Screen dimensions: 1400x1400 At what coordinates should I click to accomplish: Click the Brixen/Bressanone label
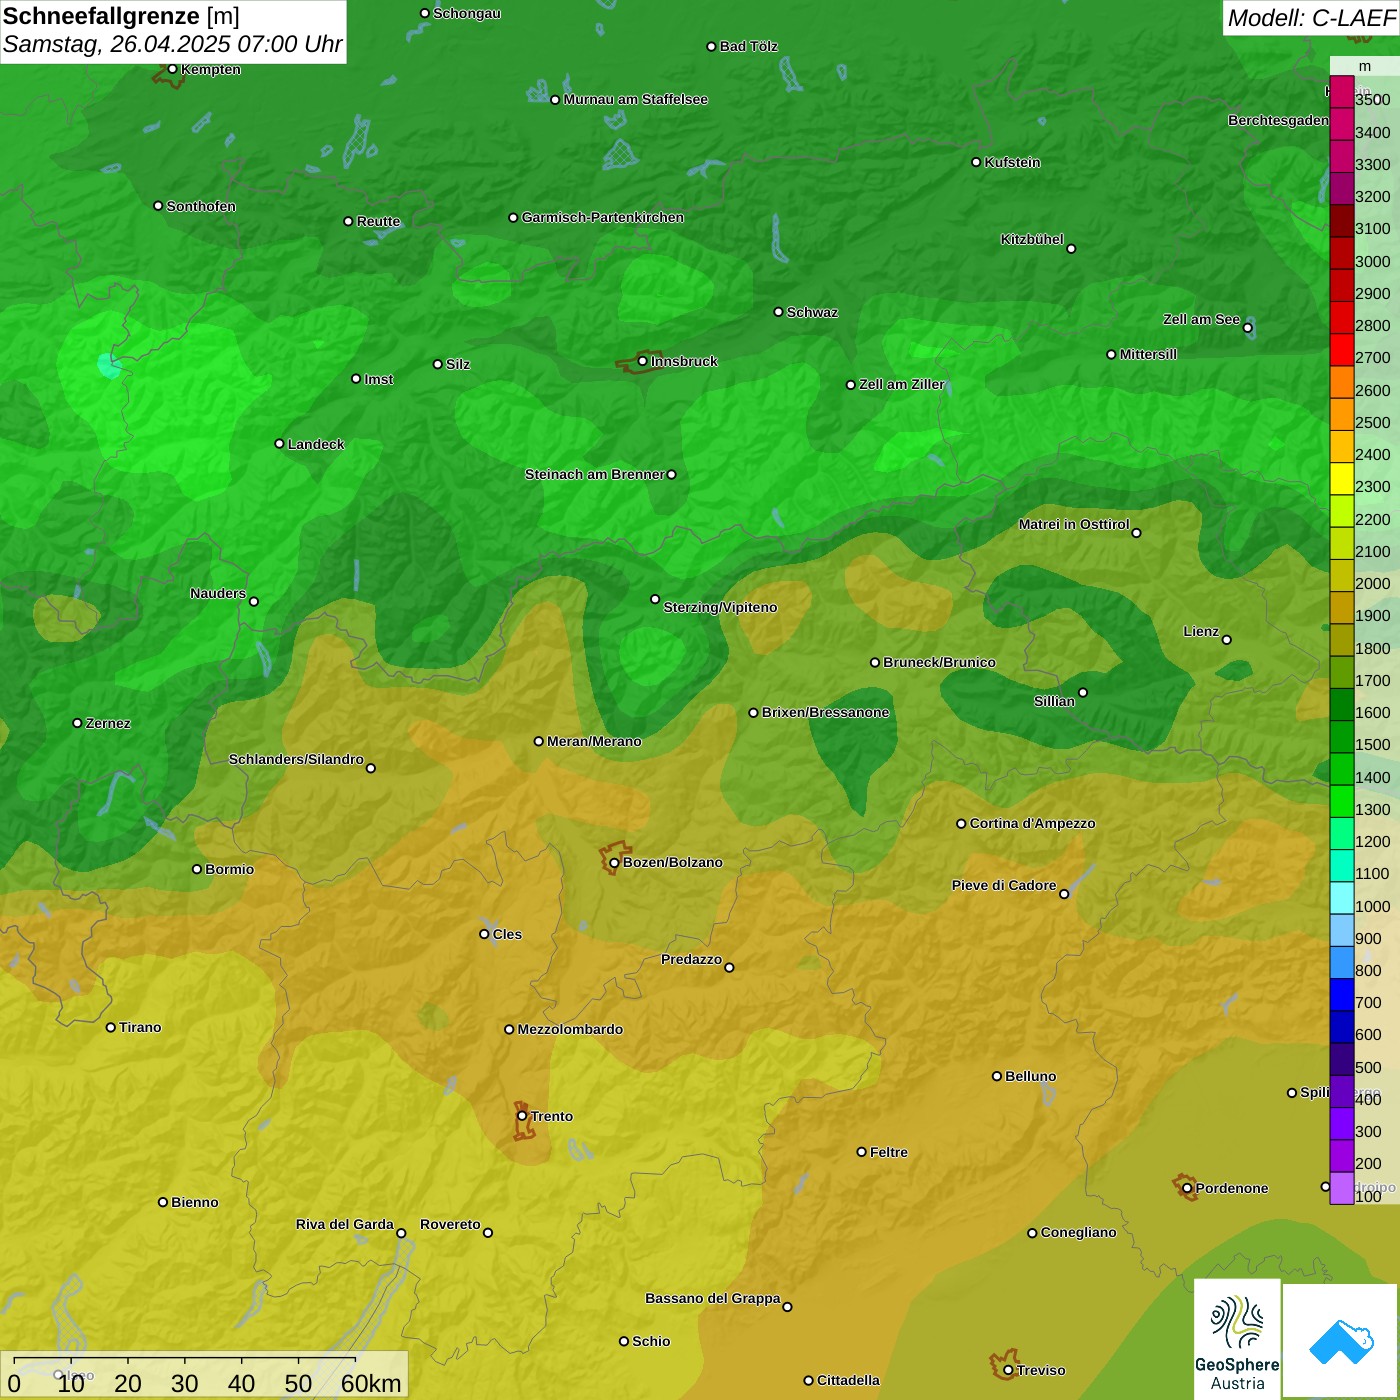pyautogui.click(x=825, y=712)
